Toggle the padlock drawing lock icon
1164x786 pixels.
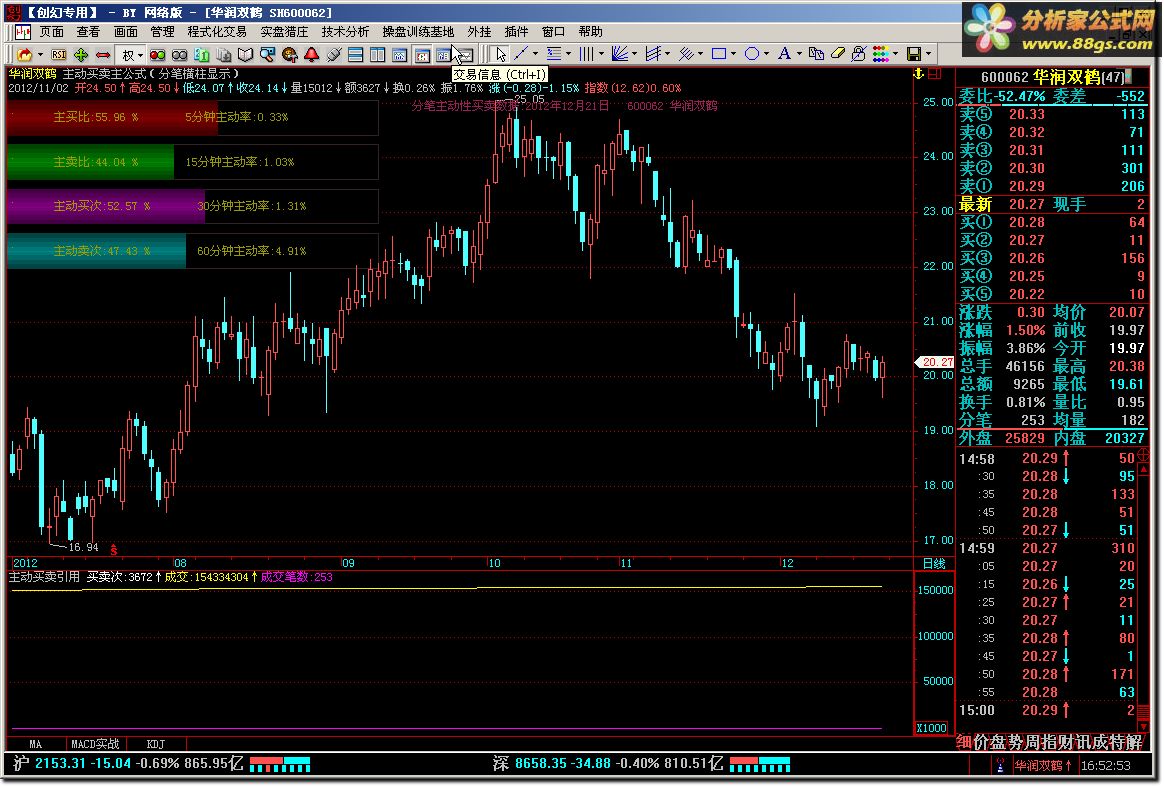859,54
